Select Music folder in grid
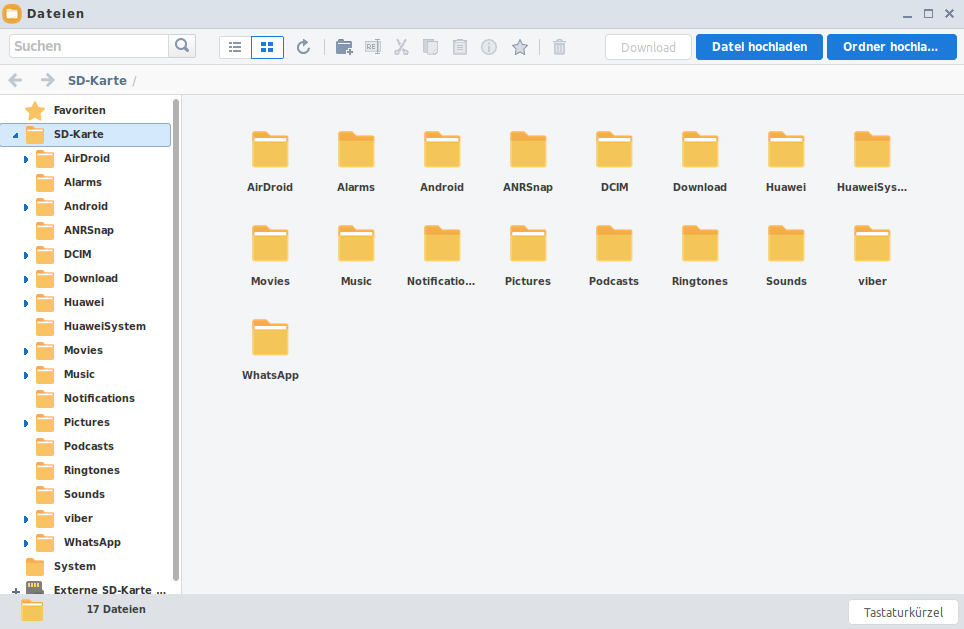Screen dimensions: 964x629 [x=356, y=255]
